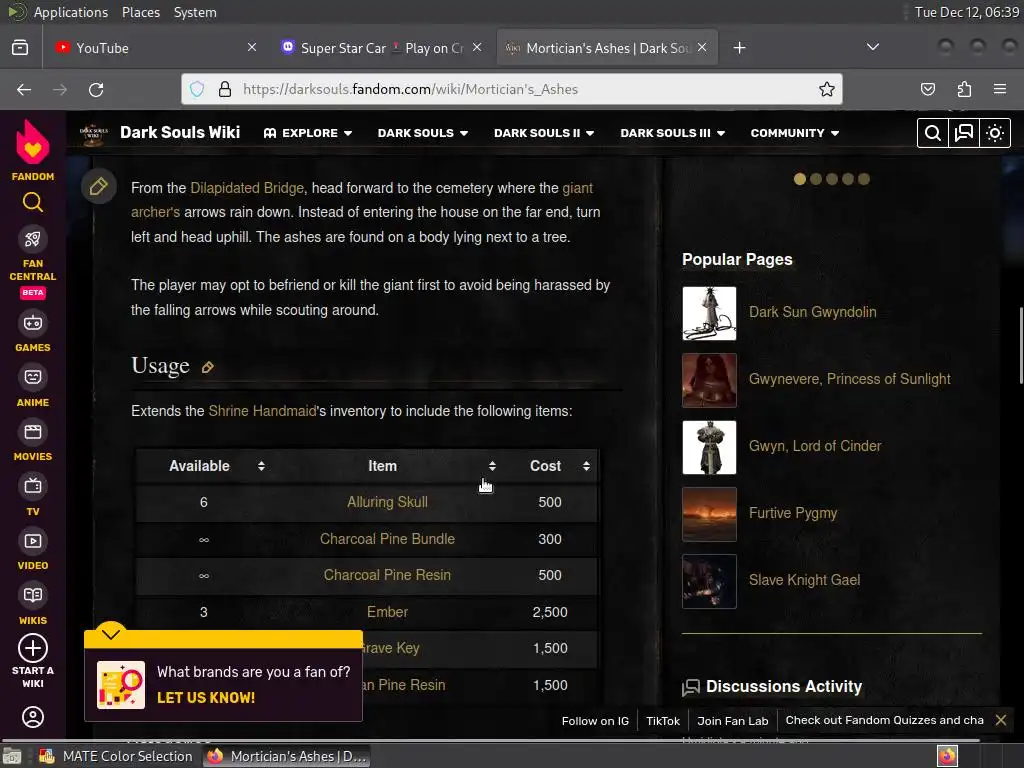The image size is (1024, 768).
Task: Open the TV sidebar icon
Action: [33, 486]
